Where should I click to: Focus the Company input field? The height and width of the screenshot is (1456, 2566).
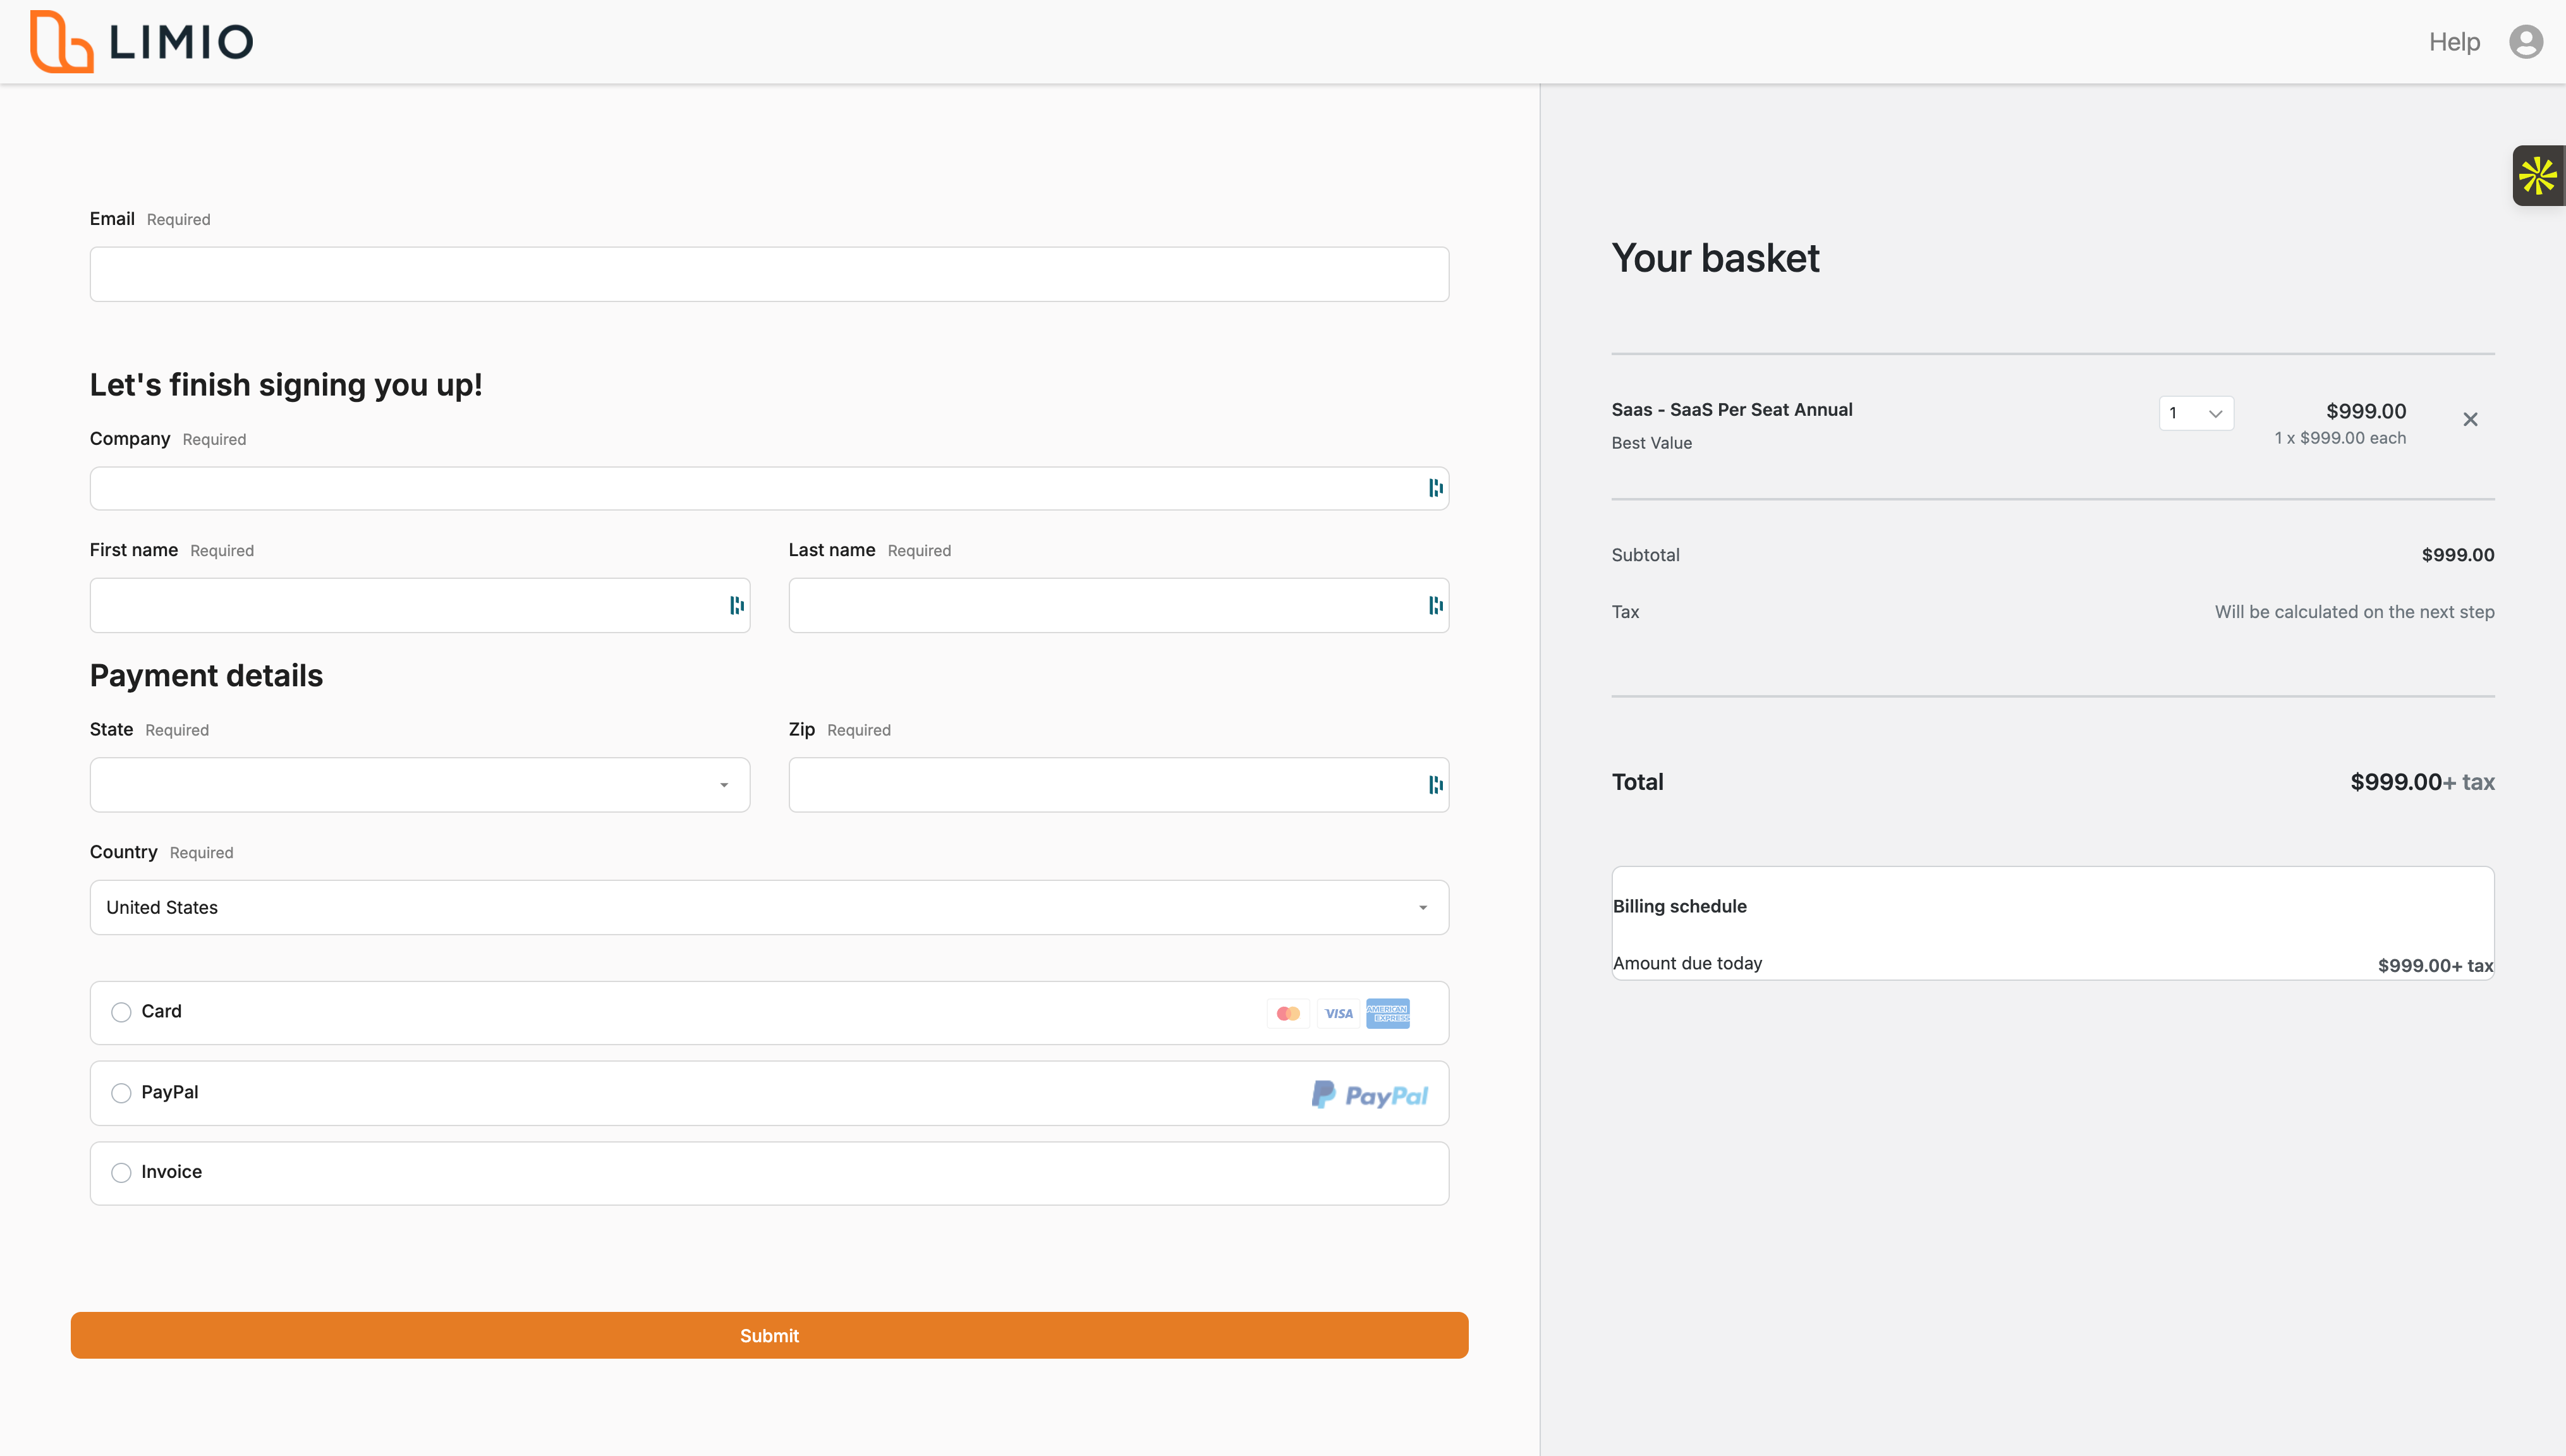pos(769,488)
